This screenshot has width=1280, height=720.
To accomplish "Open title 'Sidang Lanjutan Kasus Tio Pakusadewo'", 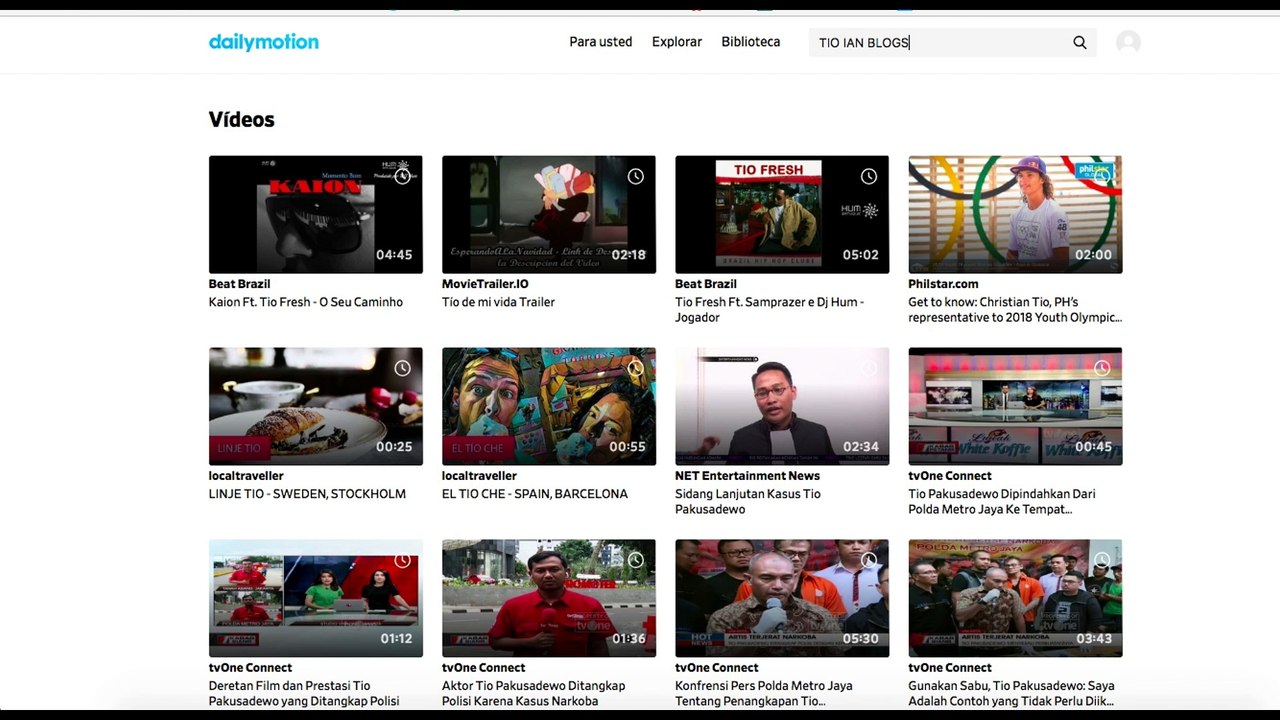I will point(748,502).
